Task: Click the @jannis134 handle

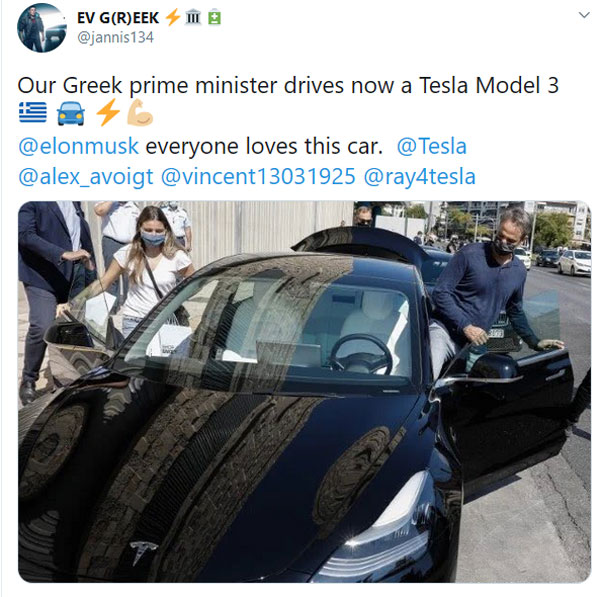Action: pyautogui.click(x=116, y=38)
